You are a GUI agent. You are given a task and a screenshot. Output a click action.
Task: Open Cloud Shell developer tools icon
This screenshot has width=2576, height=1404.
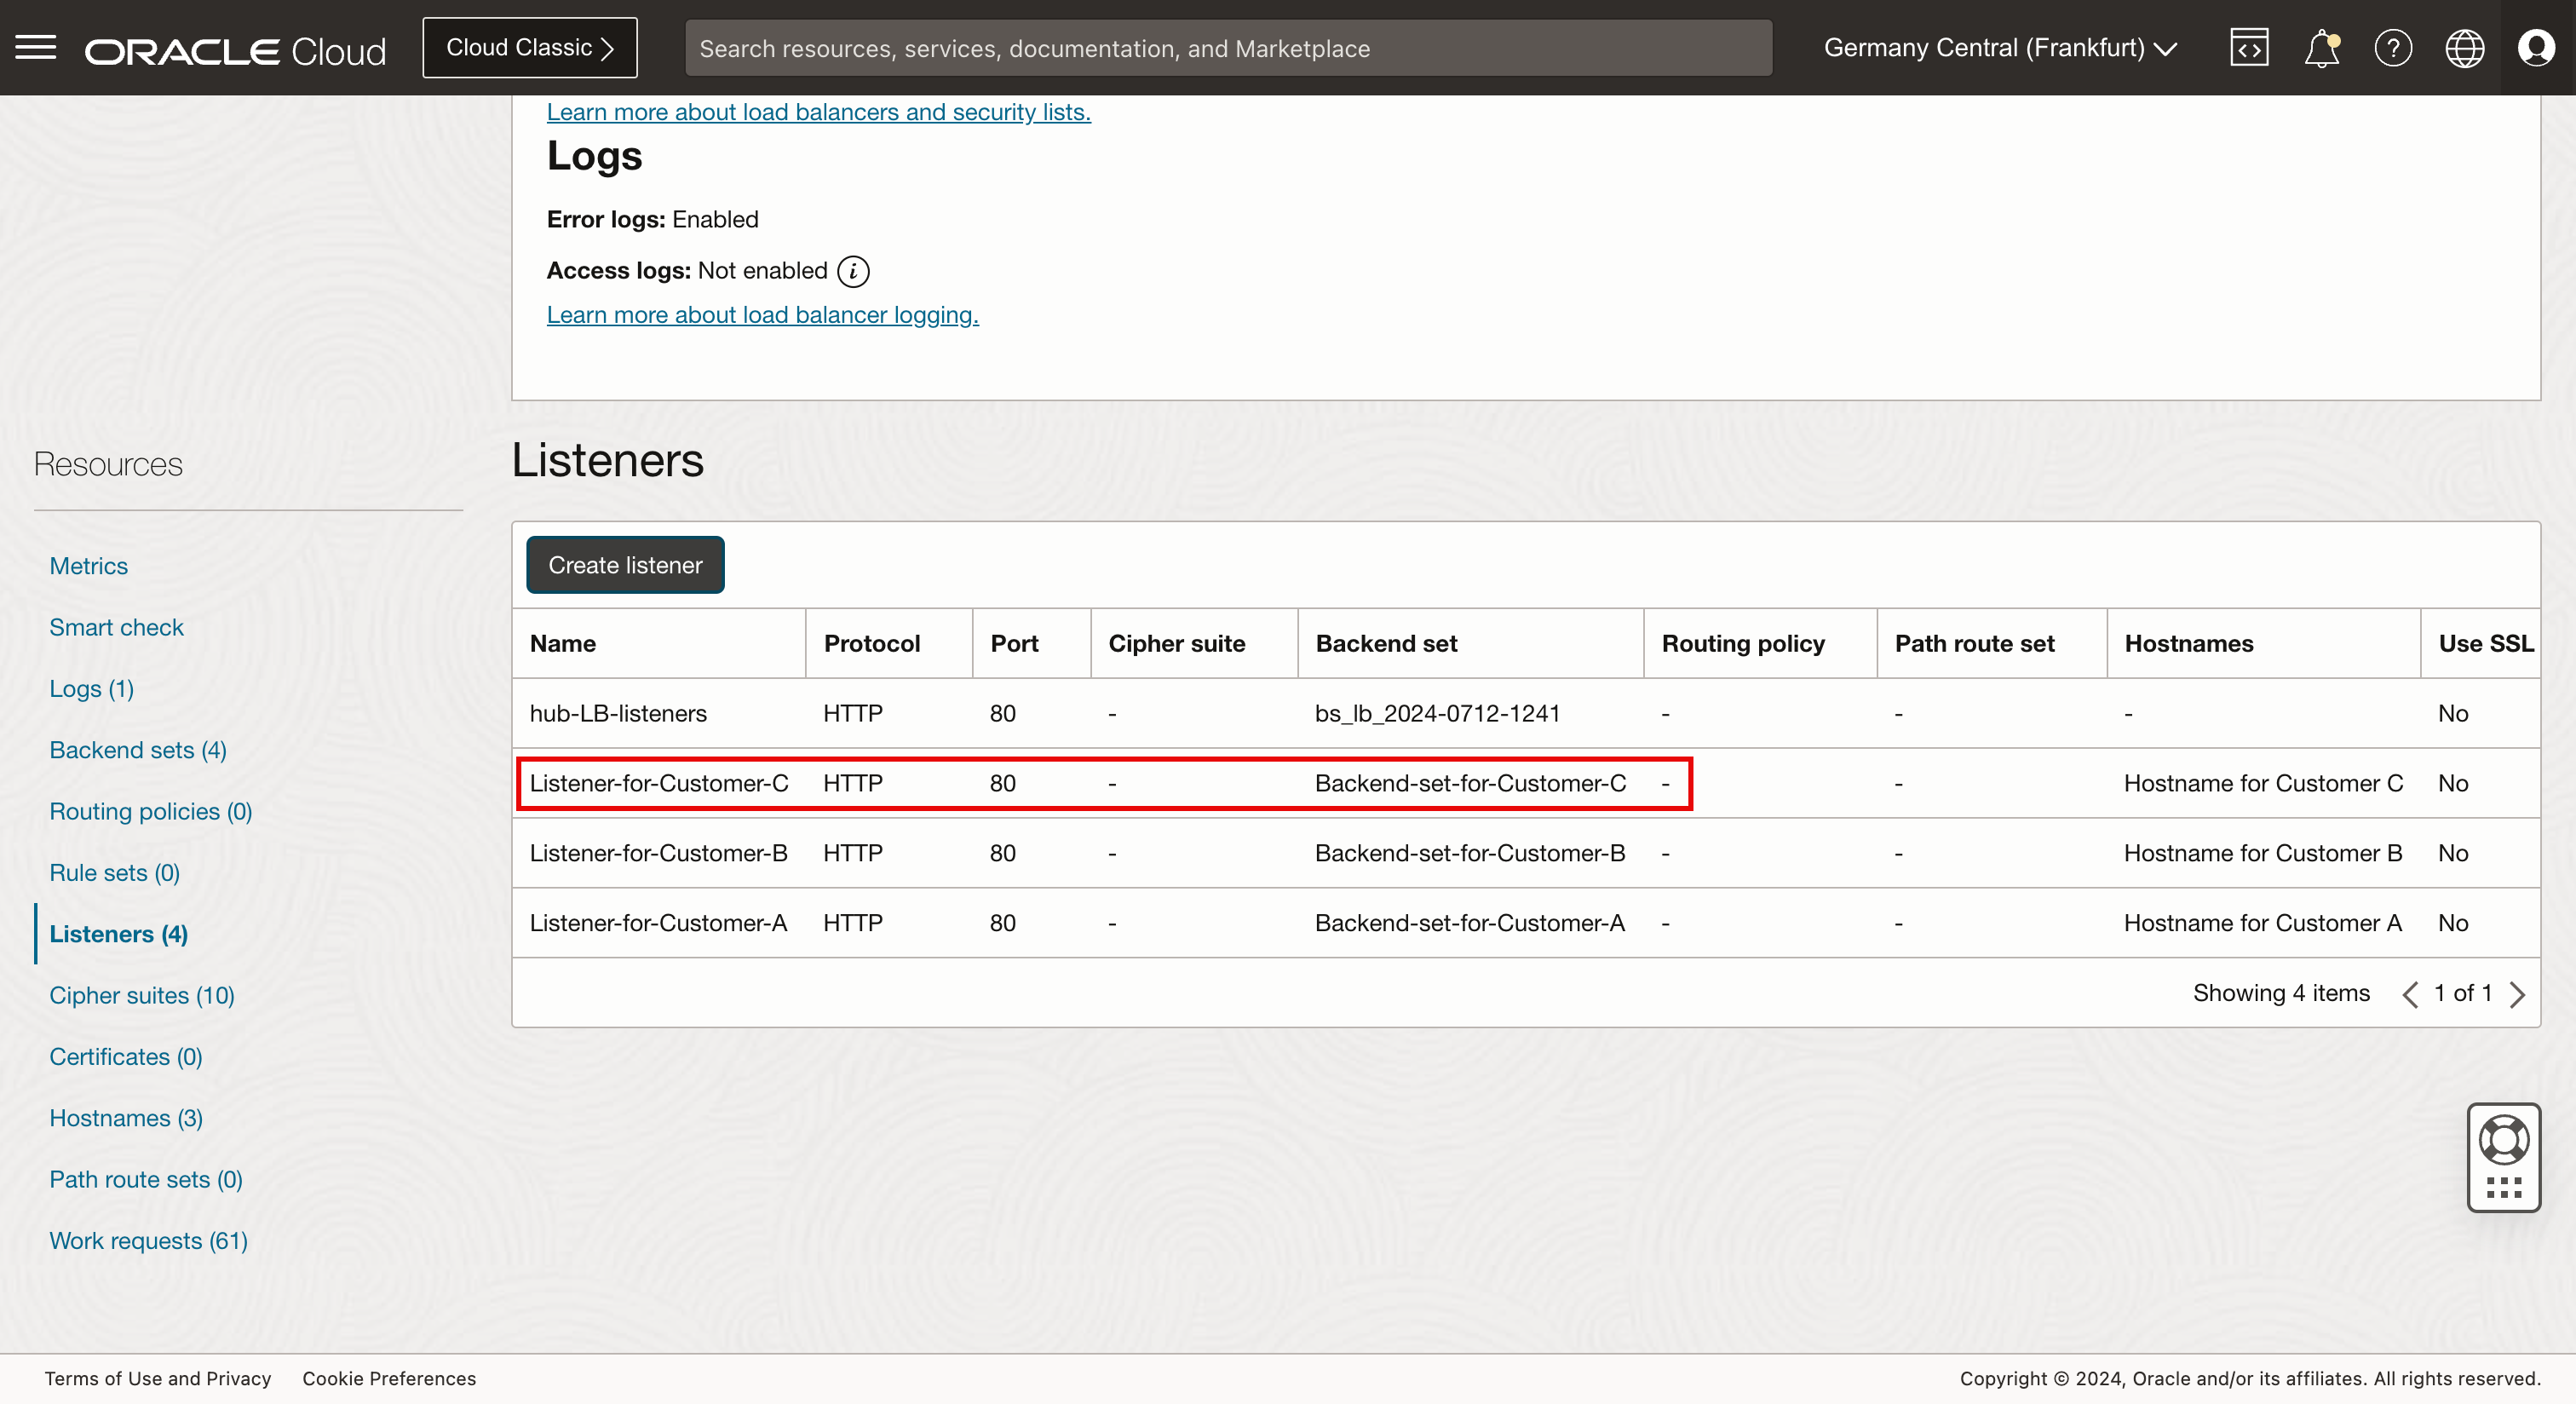tap(2249, 48)
